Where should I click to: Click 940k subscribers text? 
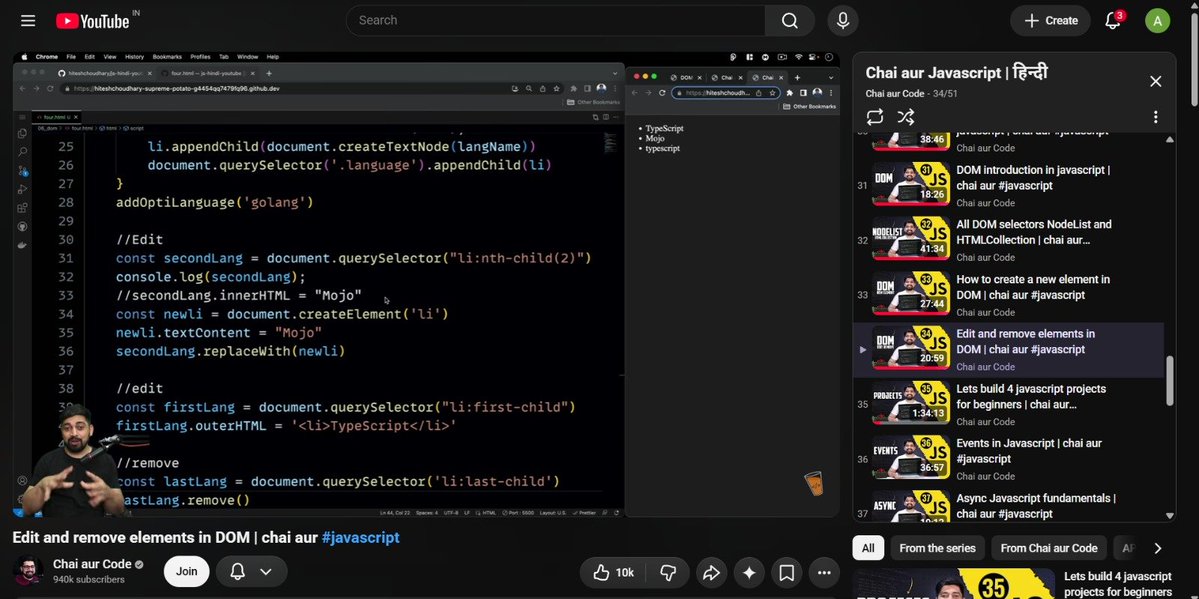pos(89,580)
